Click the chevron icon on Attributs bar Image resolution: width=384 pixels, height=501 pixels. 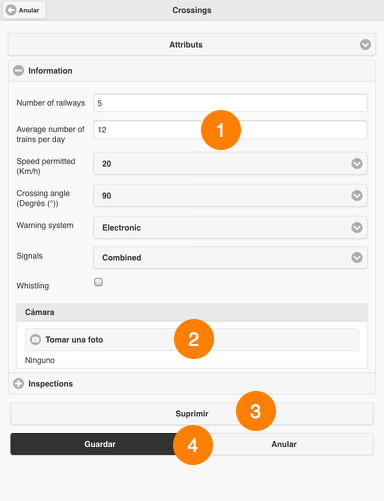[x=365, y=44]
